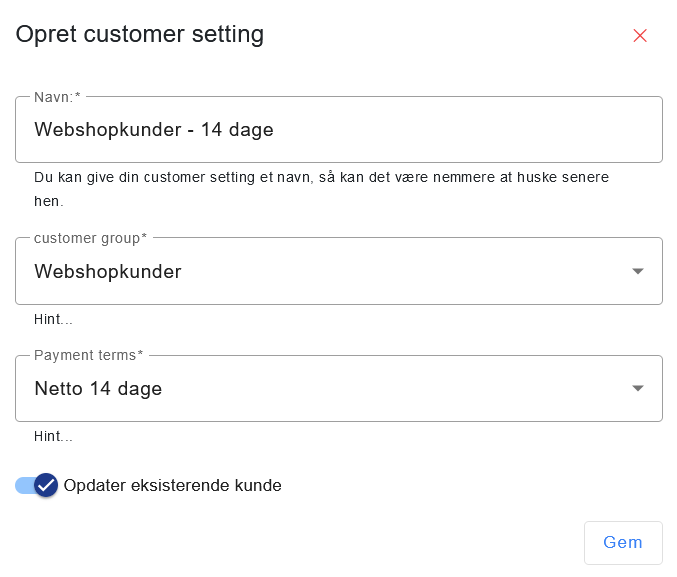Click the Hint text under customer group
This screenshot has width=677, height=577.
coord(53,320)
